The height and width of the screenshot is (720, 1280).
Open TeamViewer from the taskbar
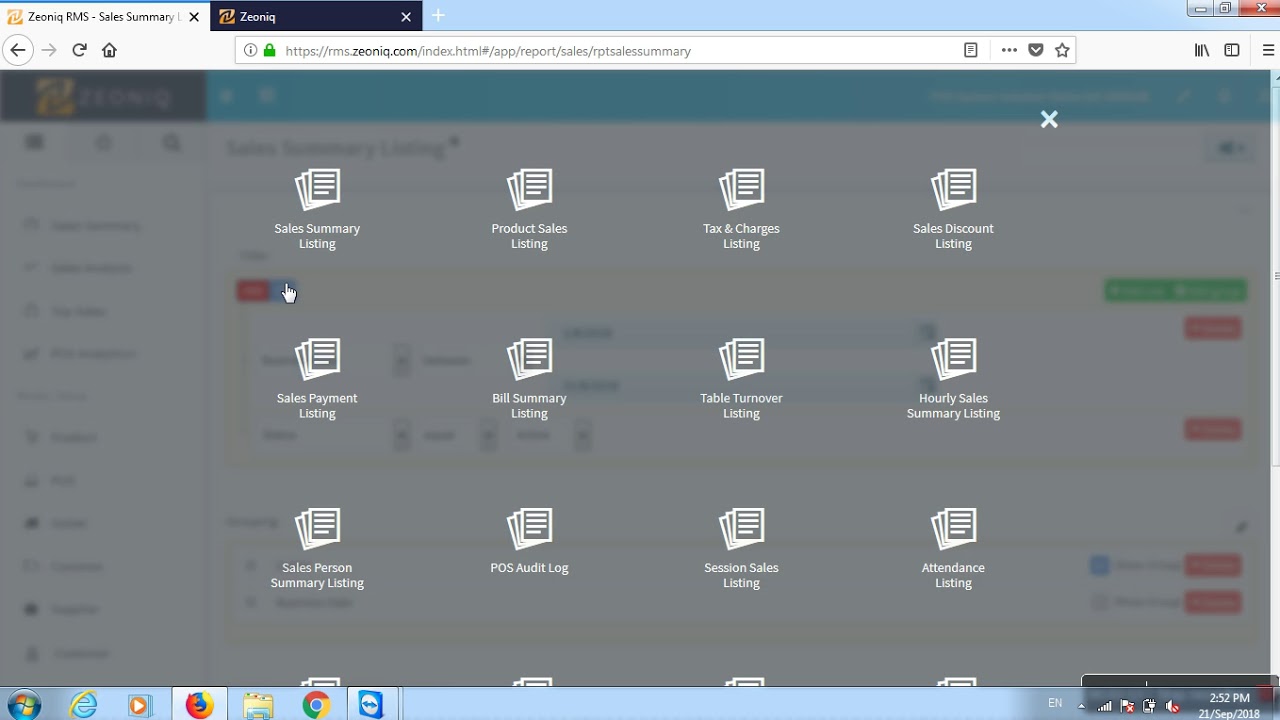tap(371, 705)
